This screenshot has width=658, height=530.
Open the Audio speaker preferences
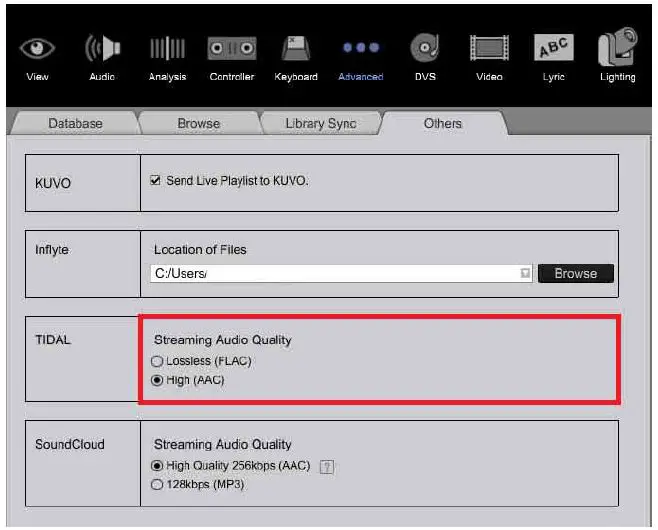coord(102,48)
